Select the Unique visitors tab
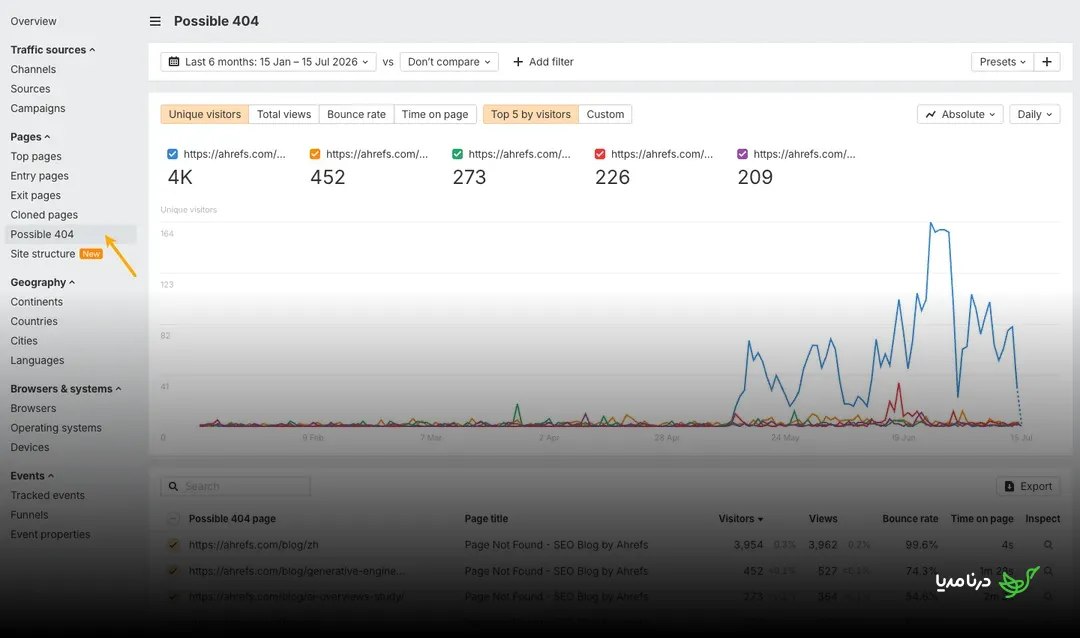The image size is (1080, 638). pyautogui.click(x=205, y=114)
